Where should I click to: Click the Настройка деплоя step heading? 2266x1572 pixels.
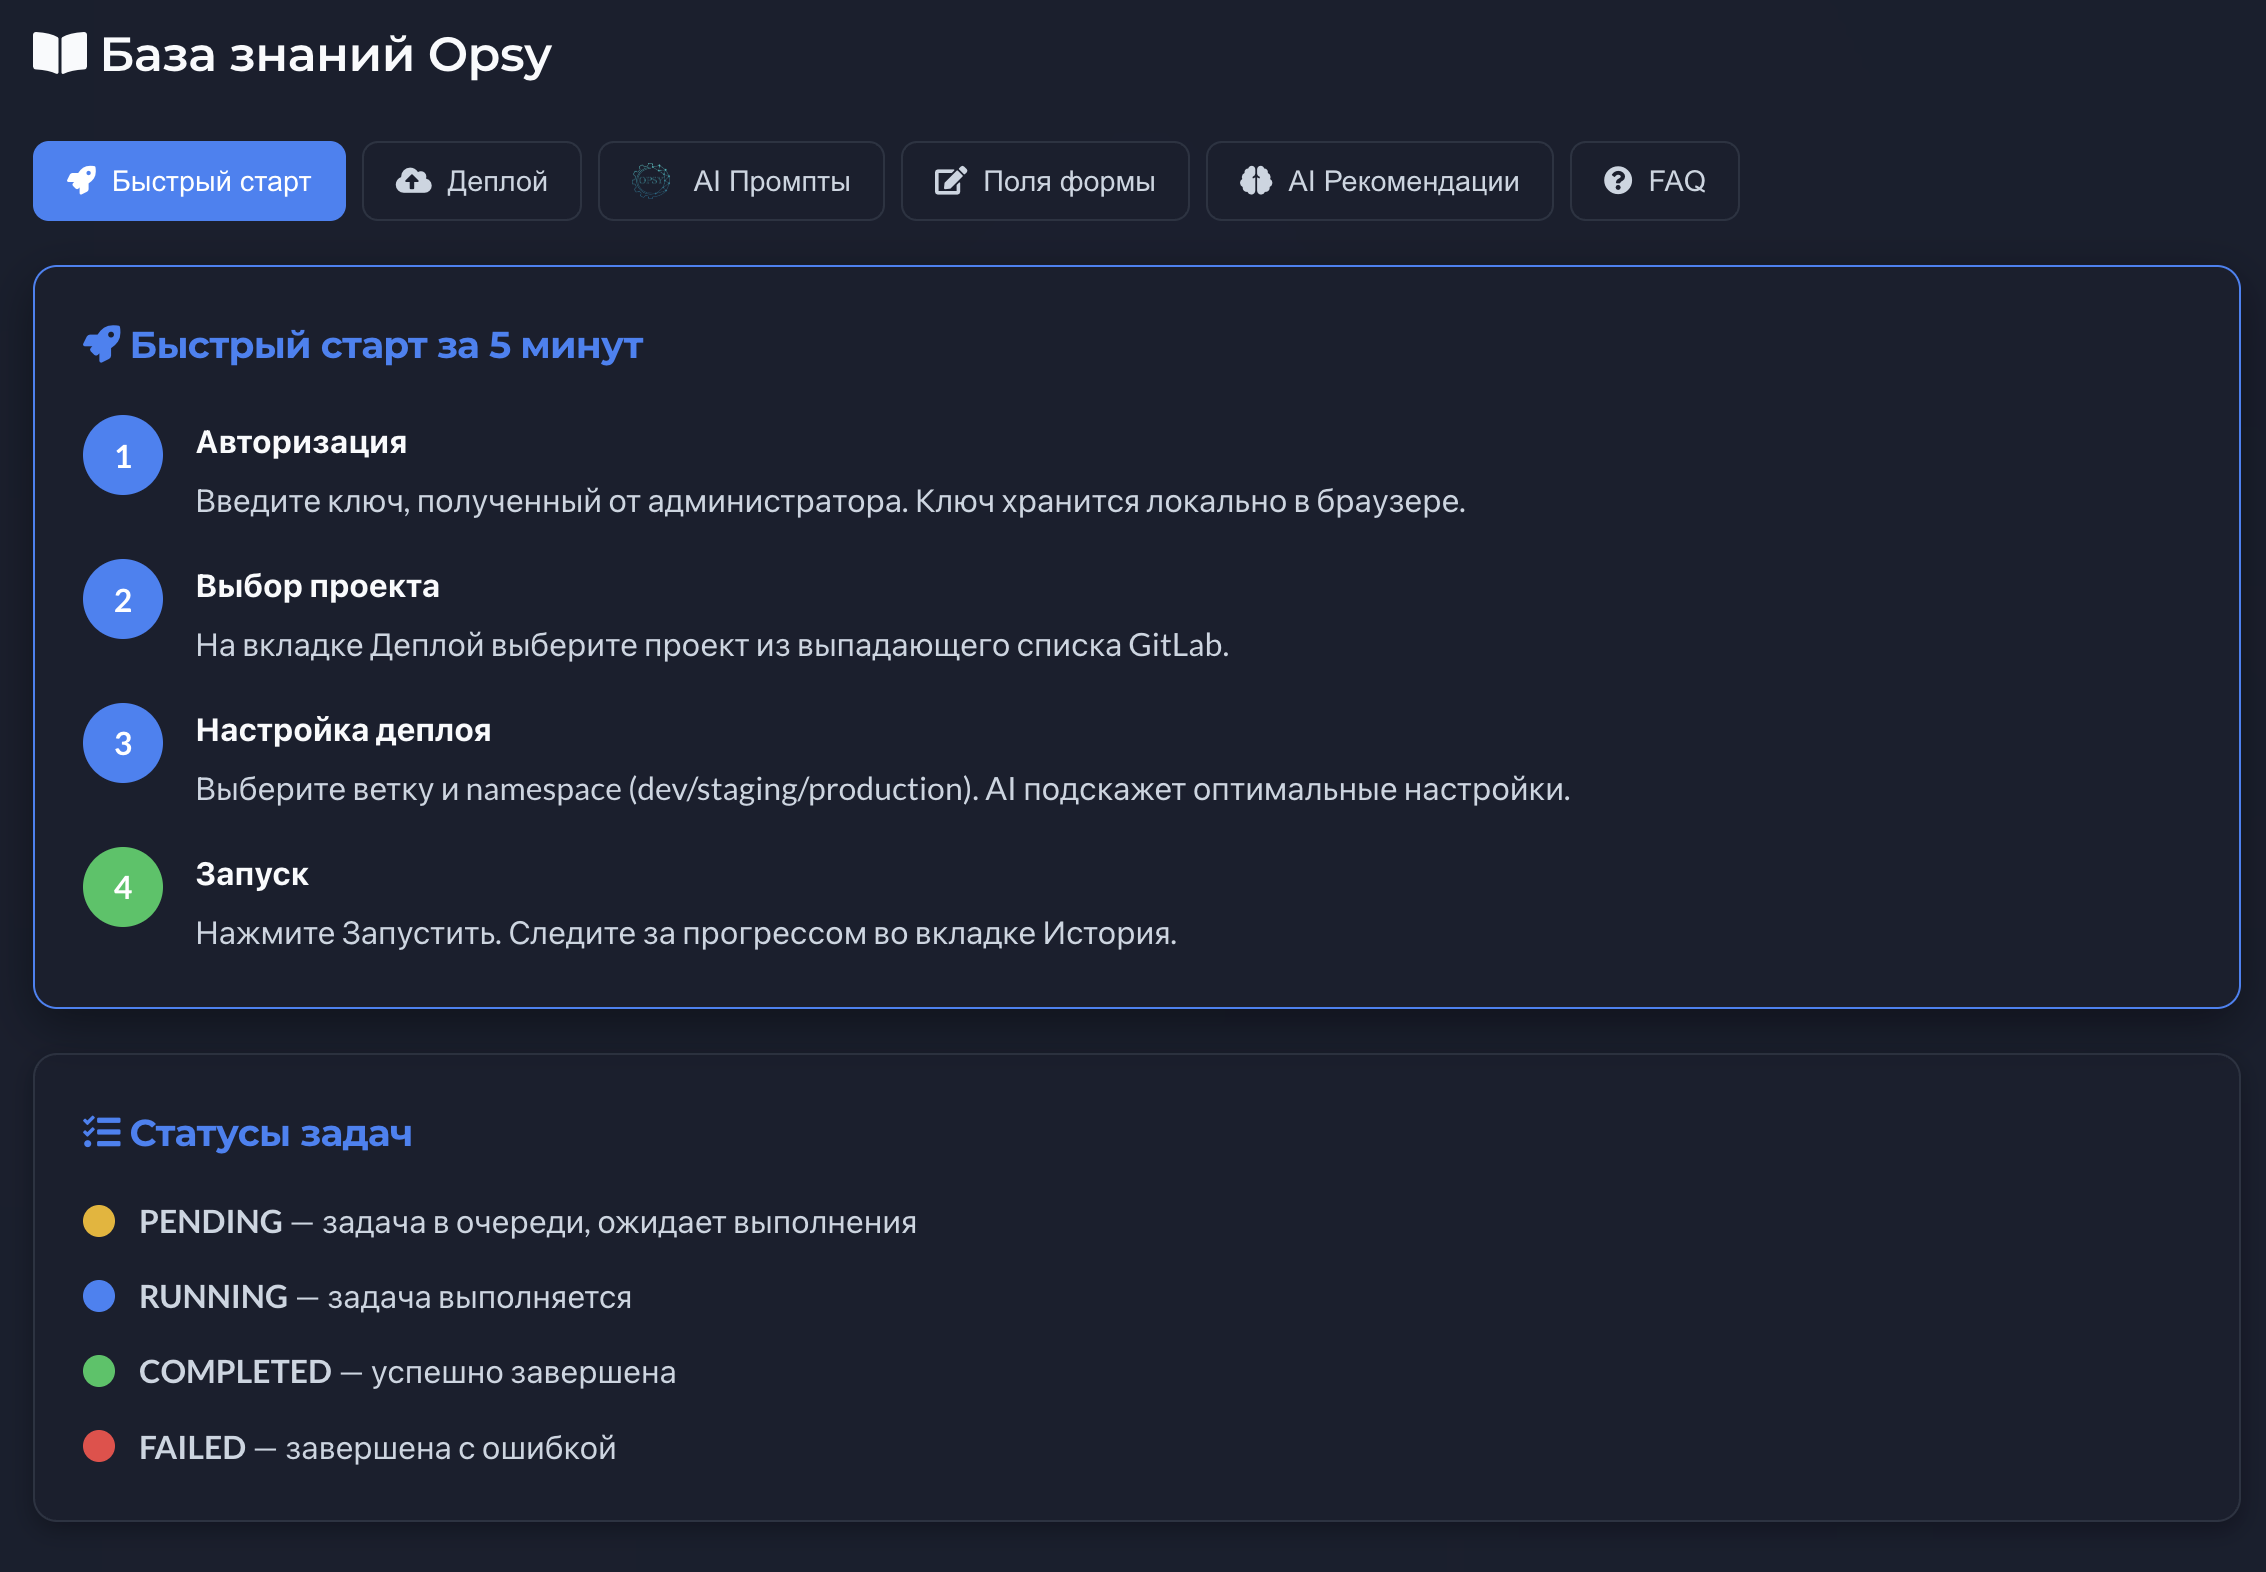(343, 730)
